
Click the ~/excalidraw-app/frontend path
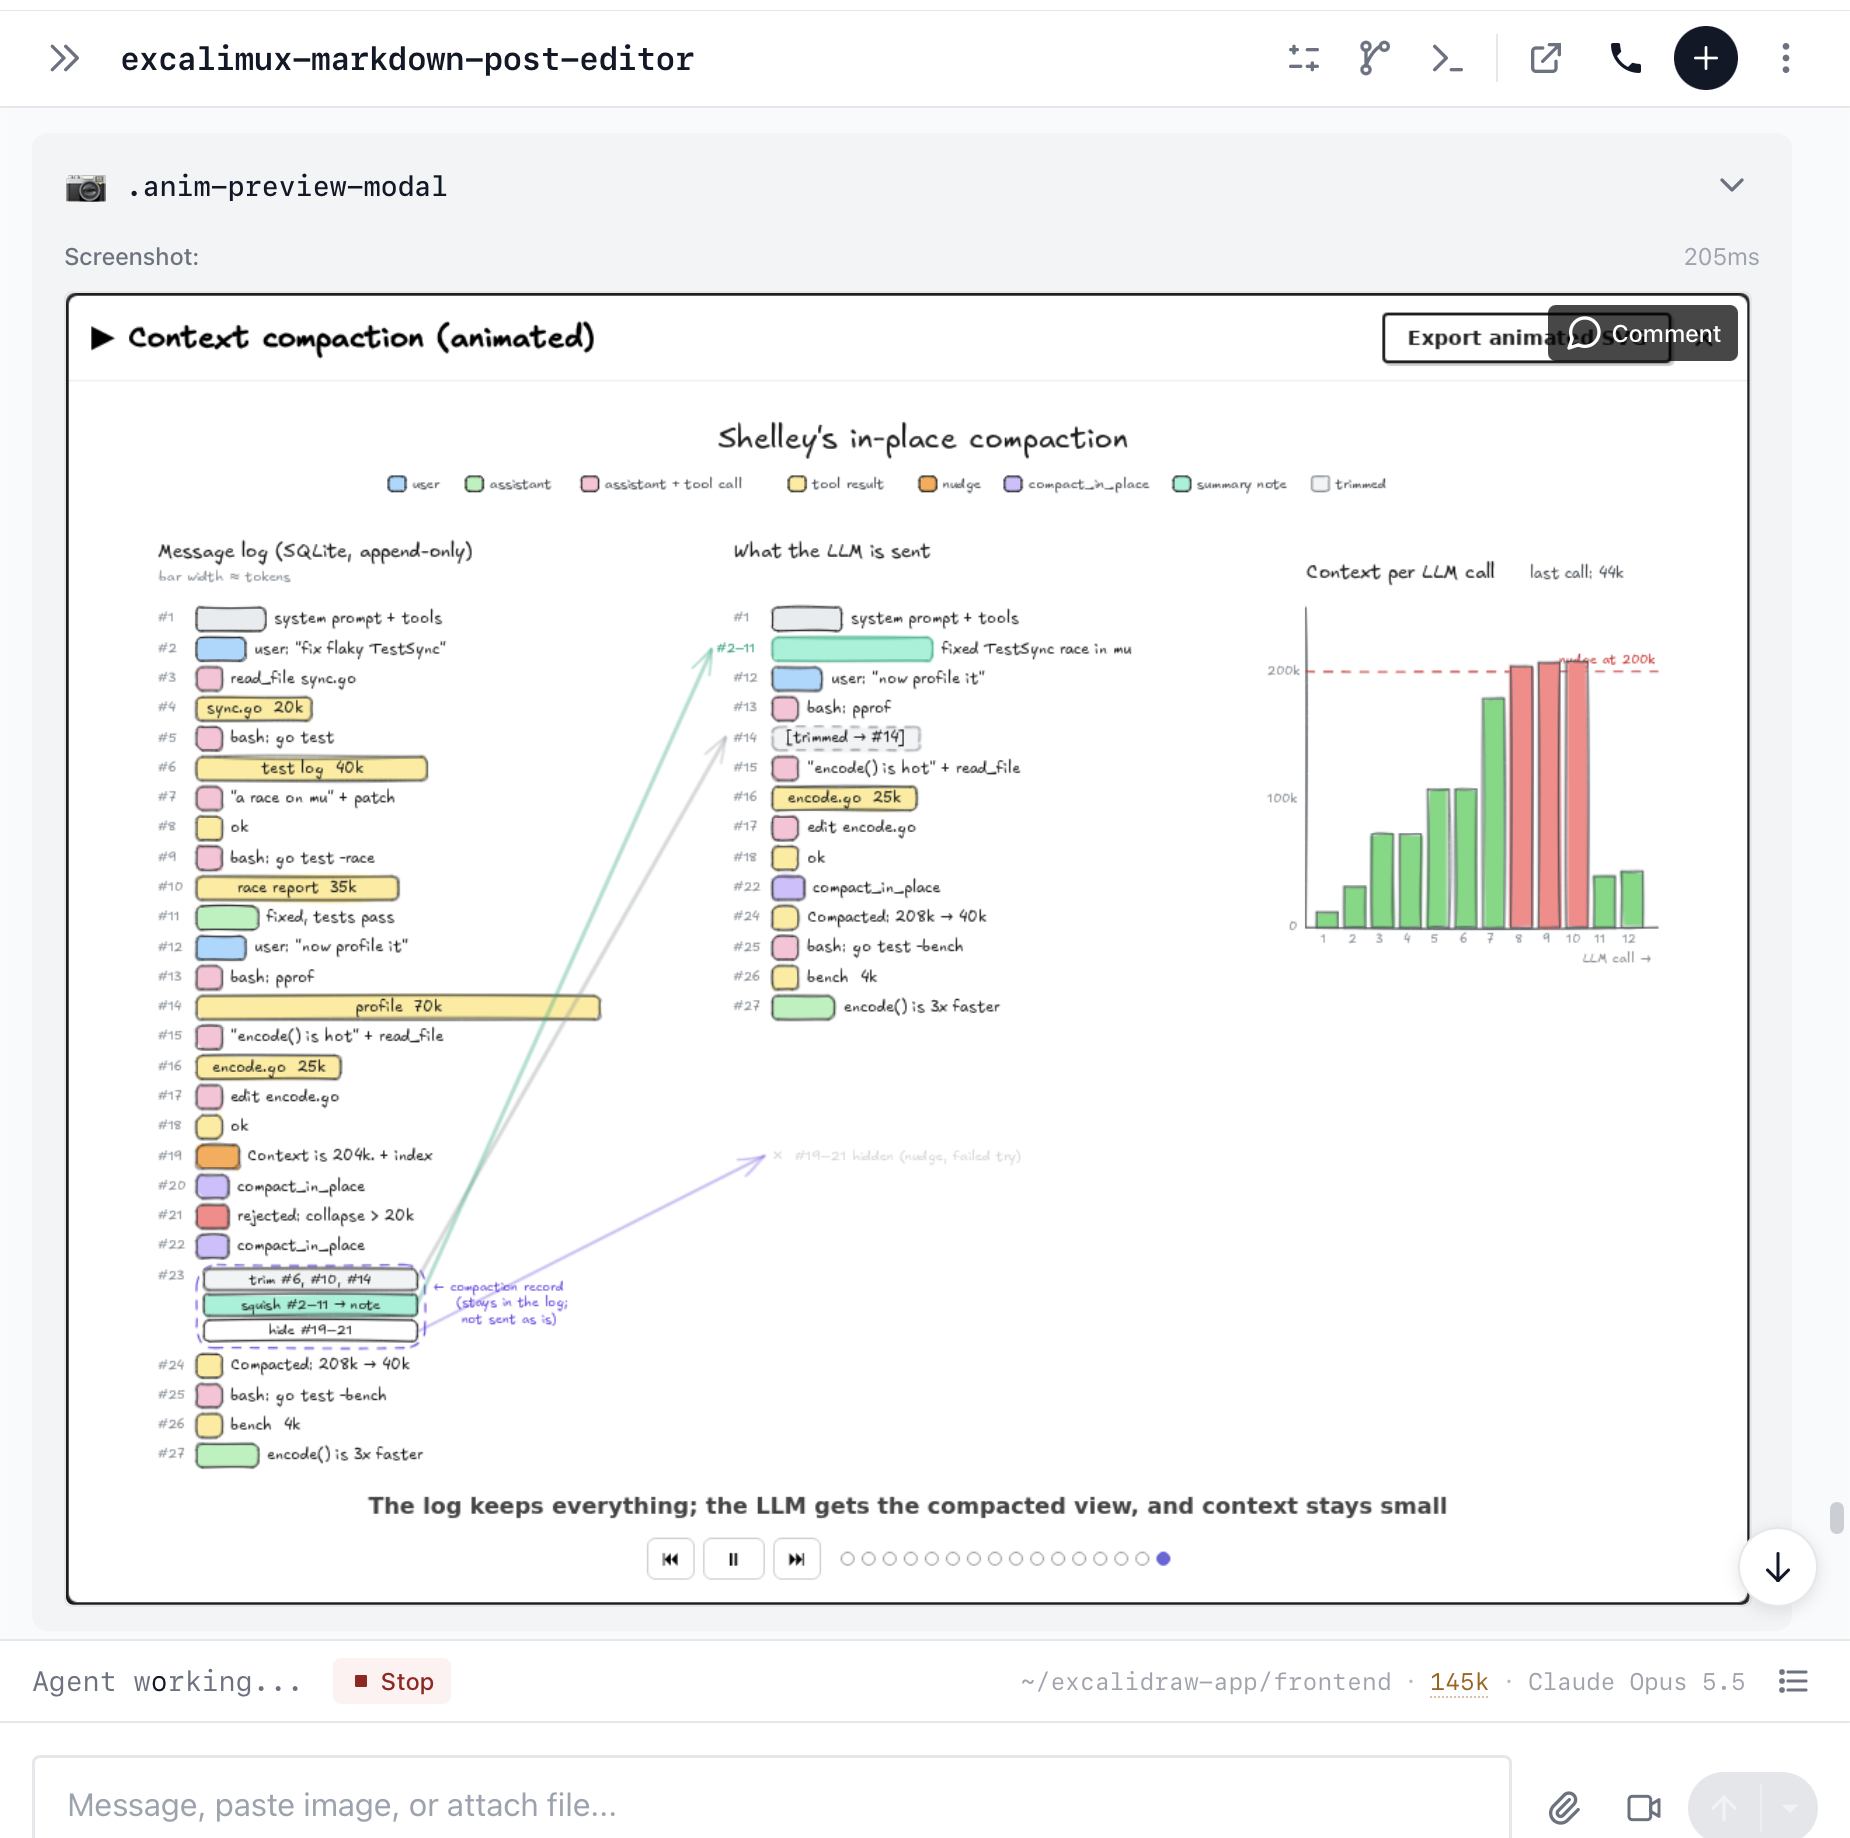click(x=1206, y=1682)
